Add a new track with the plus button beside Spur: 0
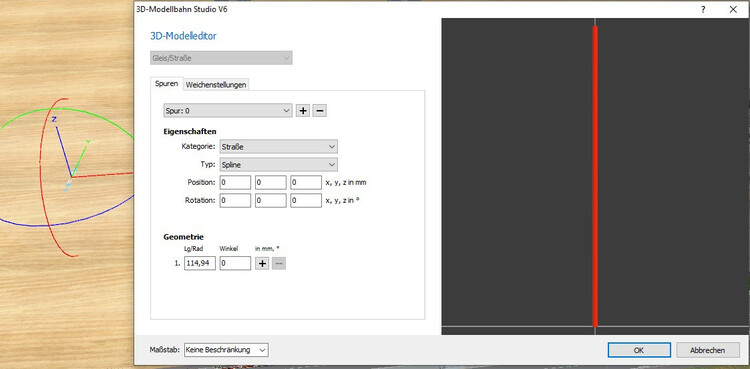Viewport: 750px width, 369px height. point(302,111)
